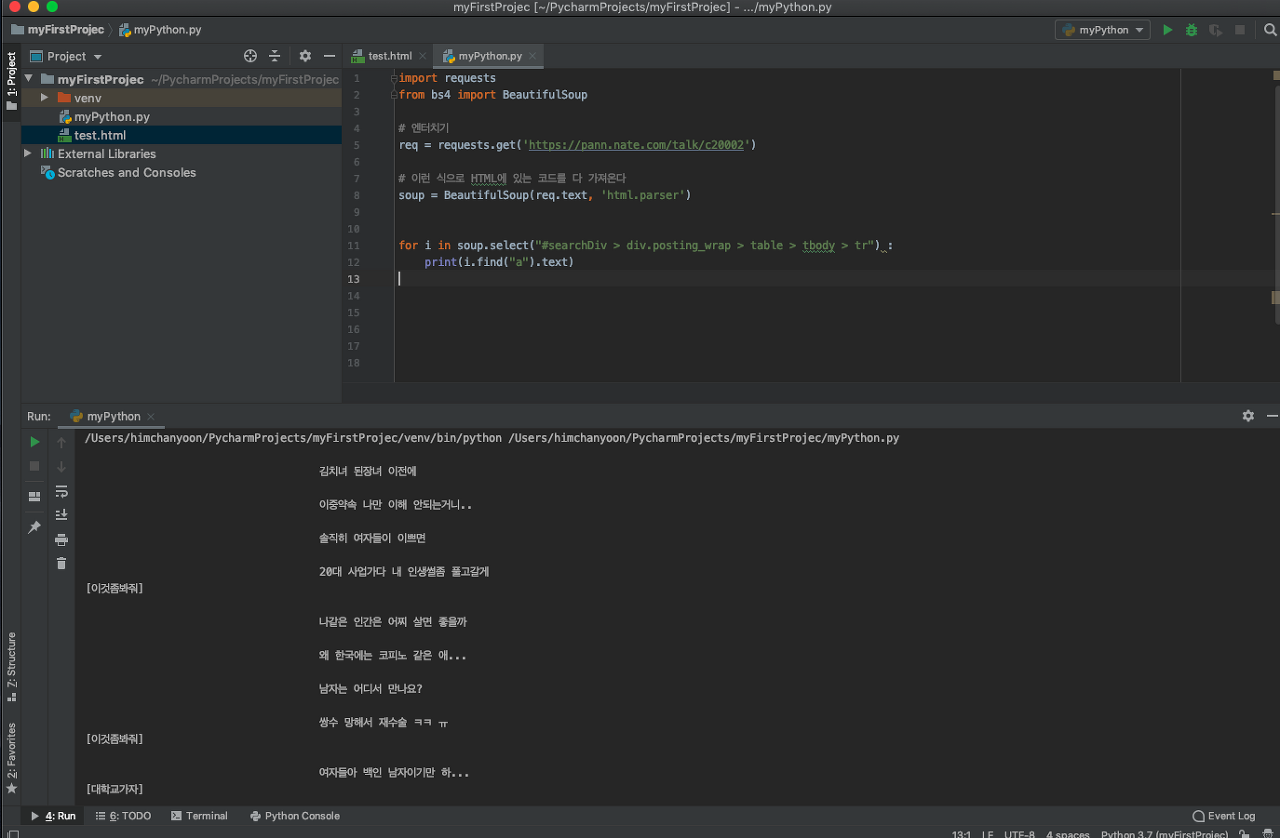Viewport: 1280px width, 838px height.
Task: Toggle scroll to end in console
Action: (61, 514)
